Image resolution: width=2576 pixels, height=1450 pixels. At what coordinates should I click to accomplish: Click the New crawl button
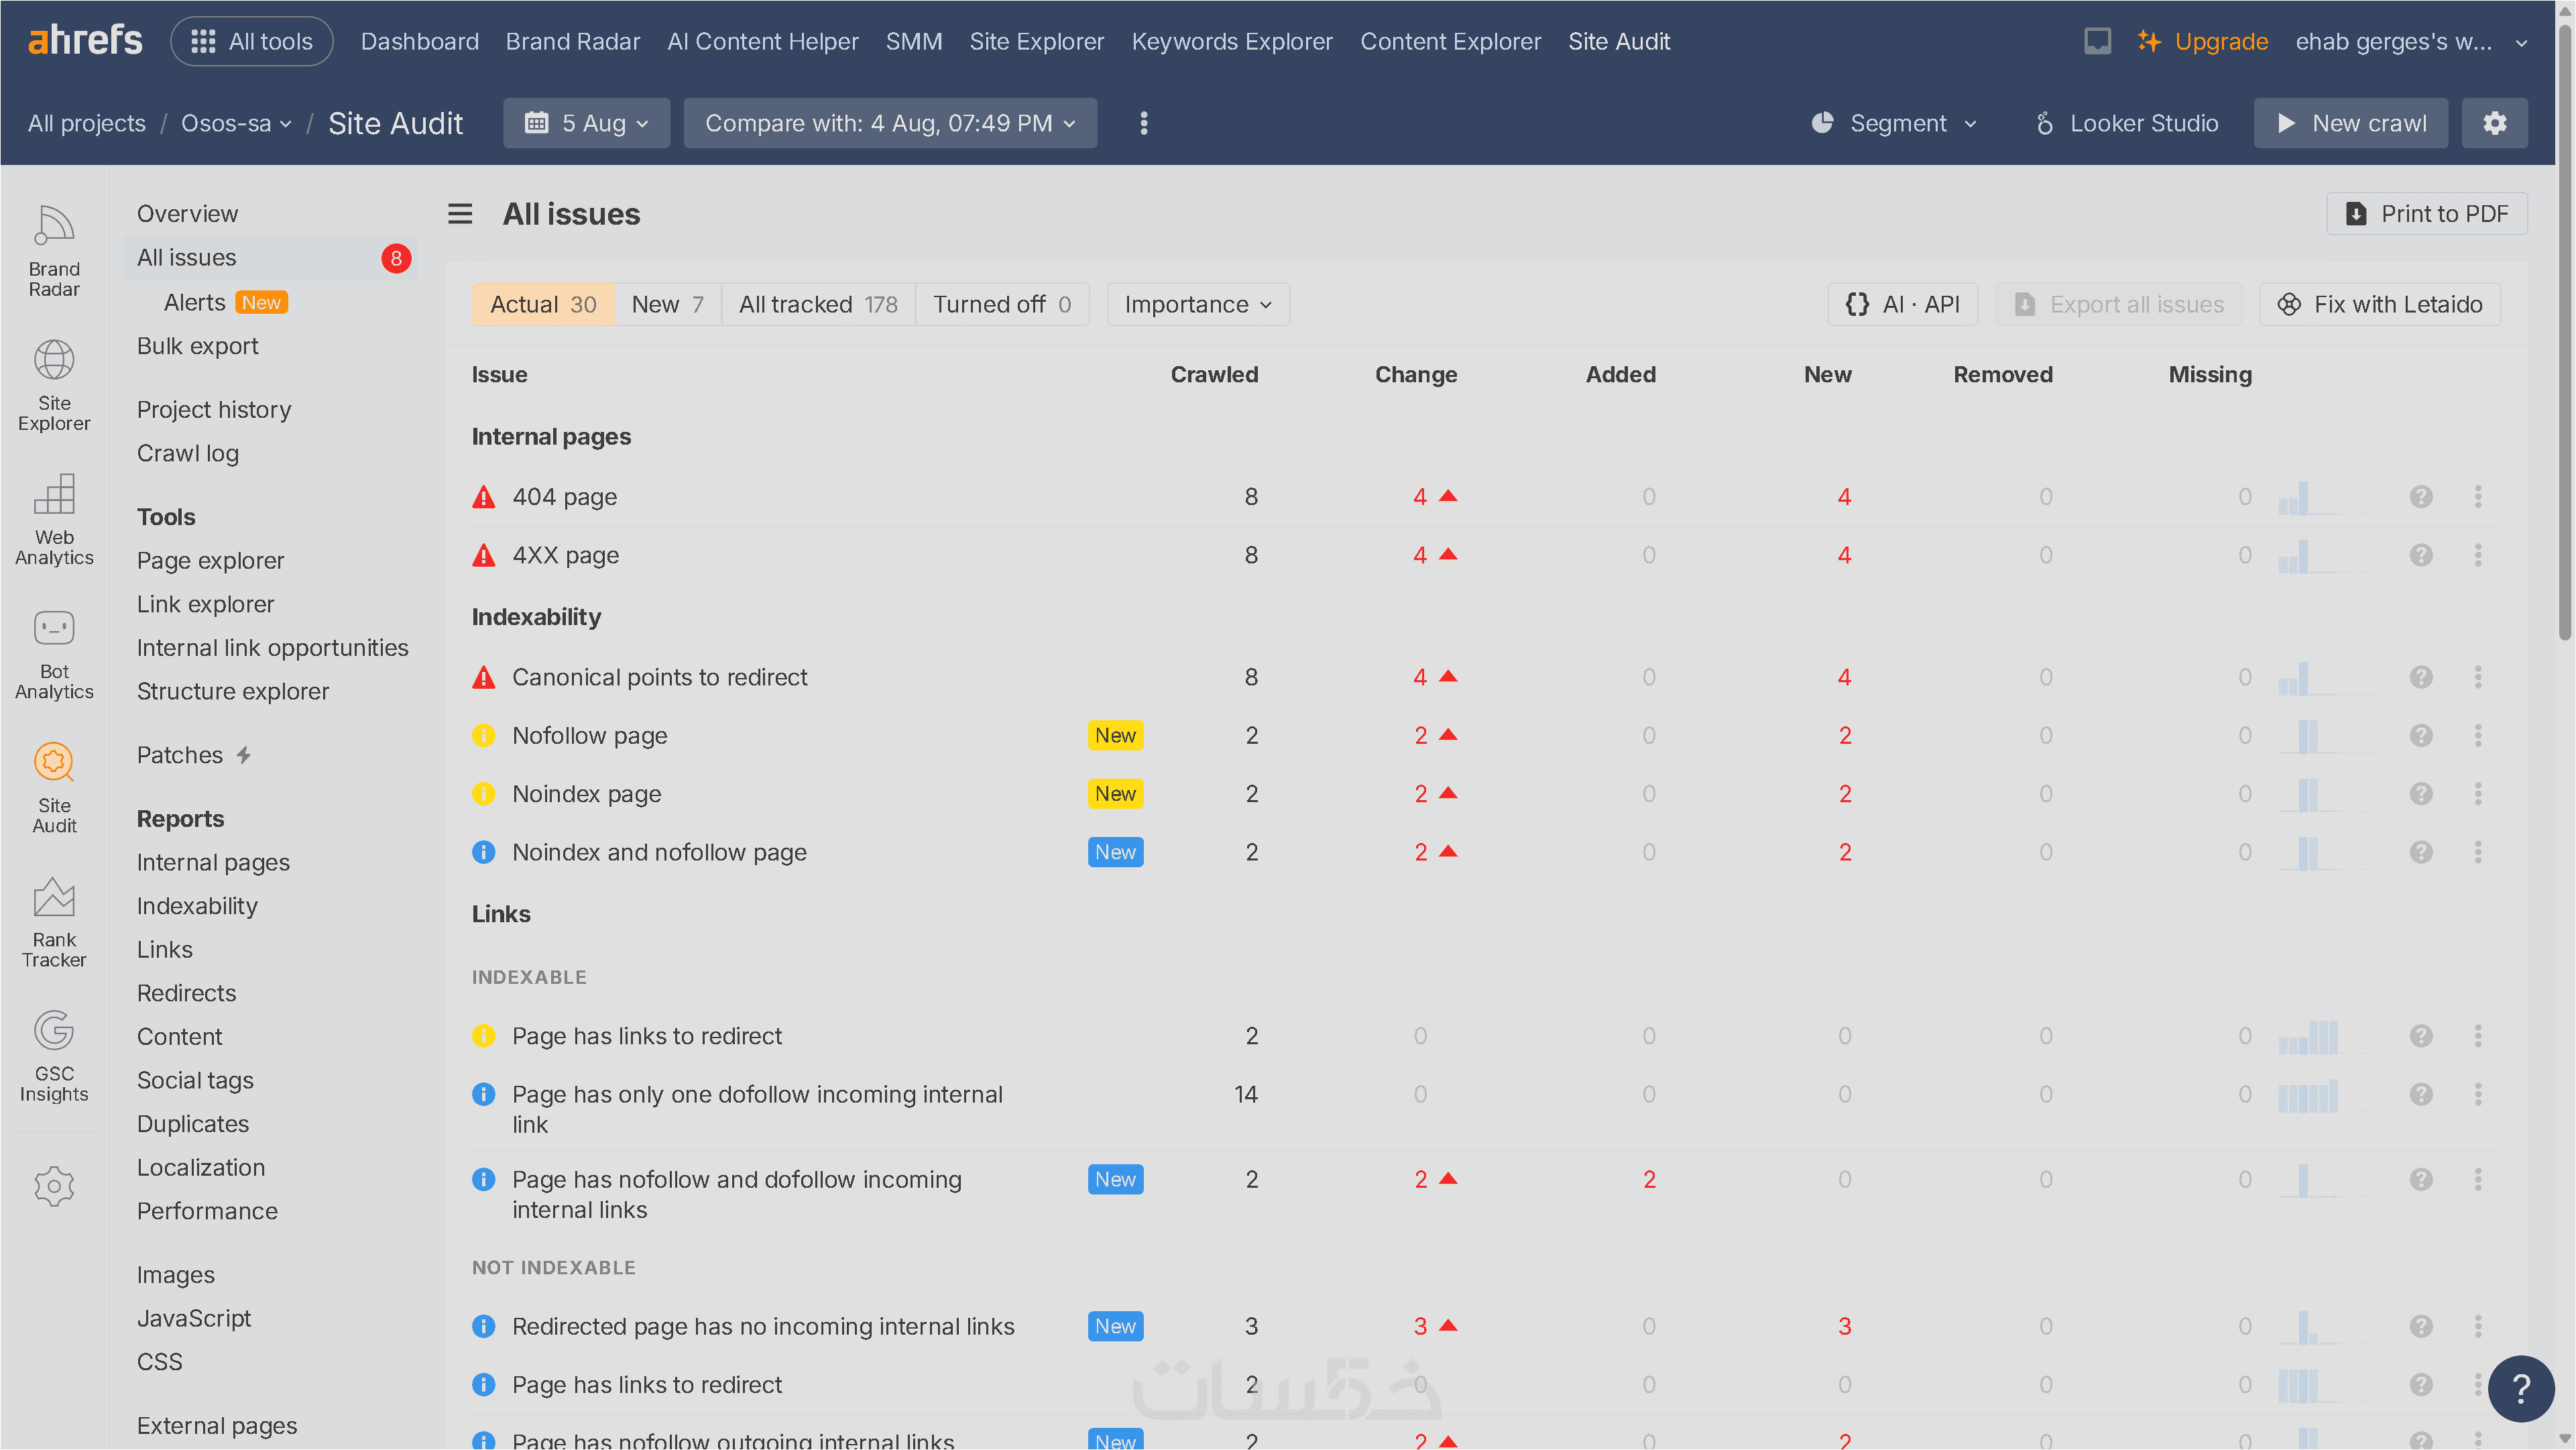point(2351,123)
